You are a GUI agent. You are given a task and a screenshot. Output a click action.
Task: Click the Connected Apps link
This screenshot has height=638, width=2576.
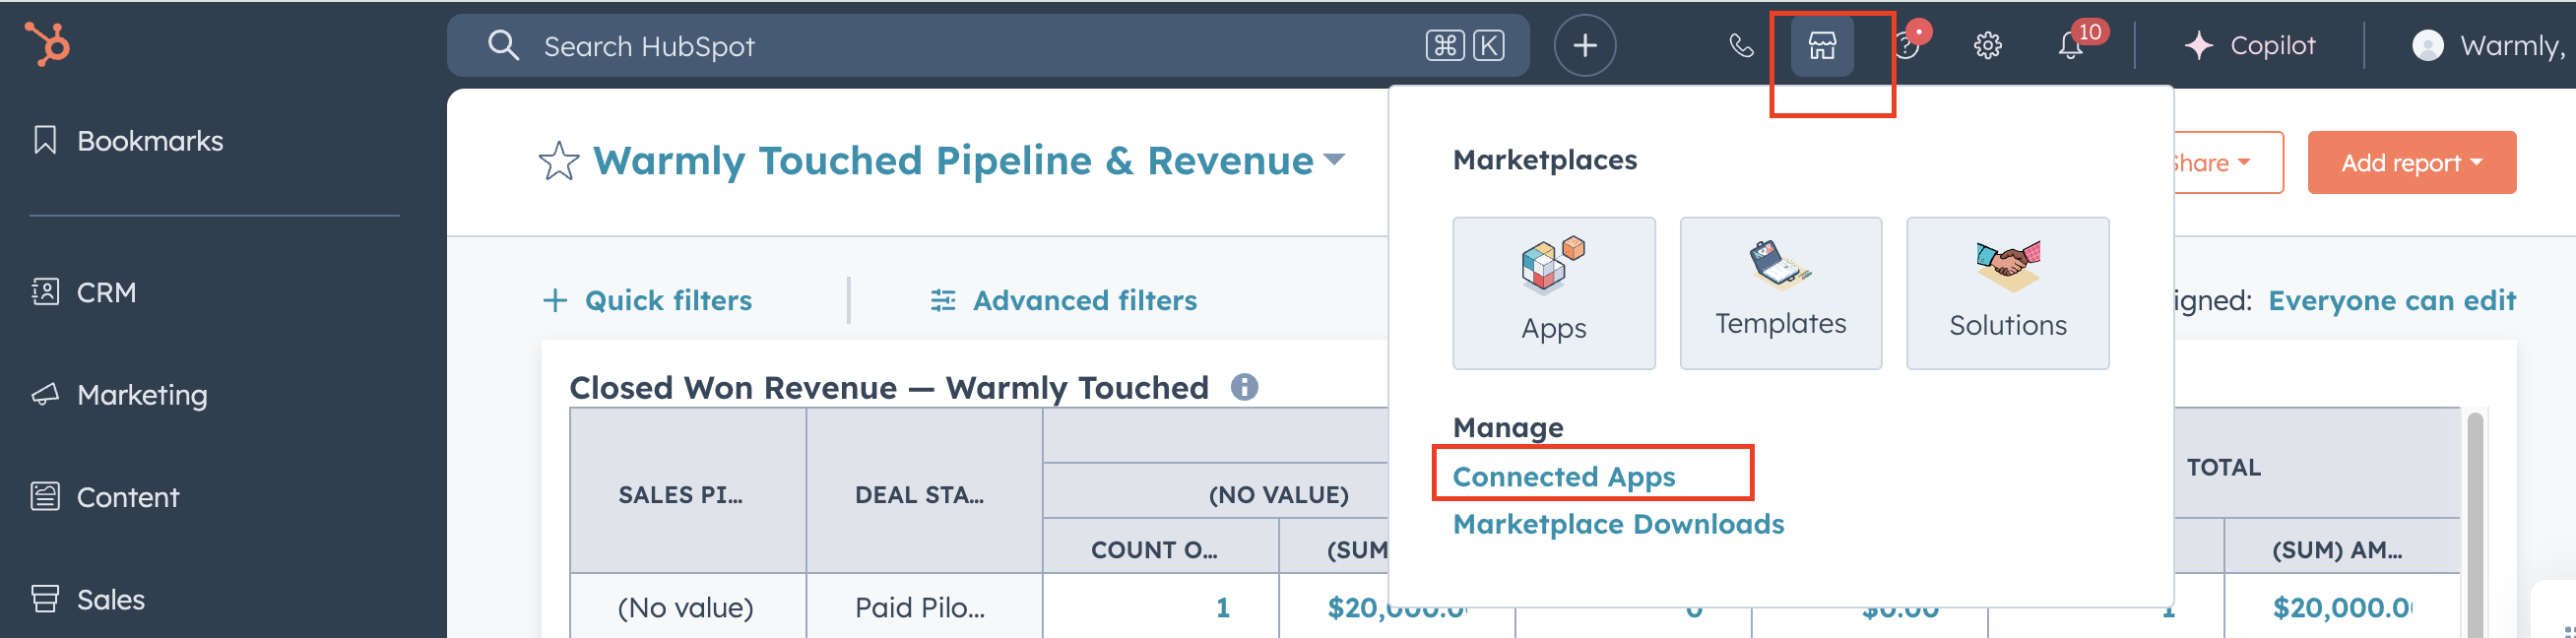point(1563,477)
